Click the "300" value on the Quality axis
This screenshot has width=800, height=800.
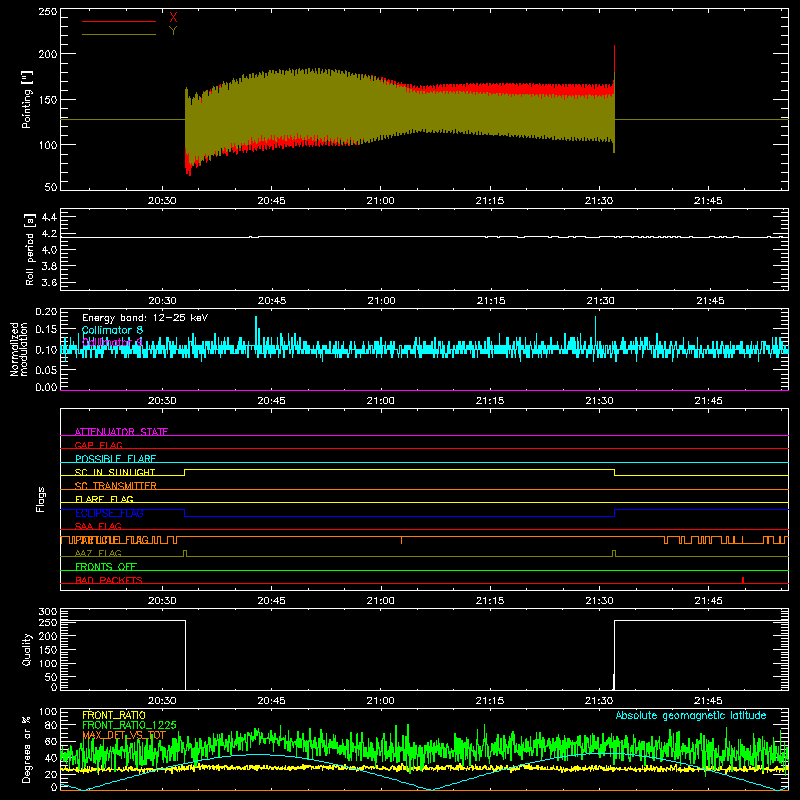[x=48, y=612]
